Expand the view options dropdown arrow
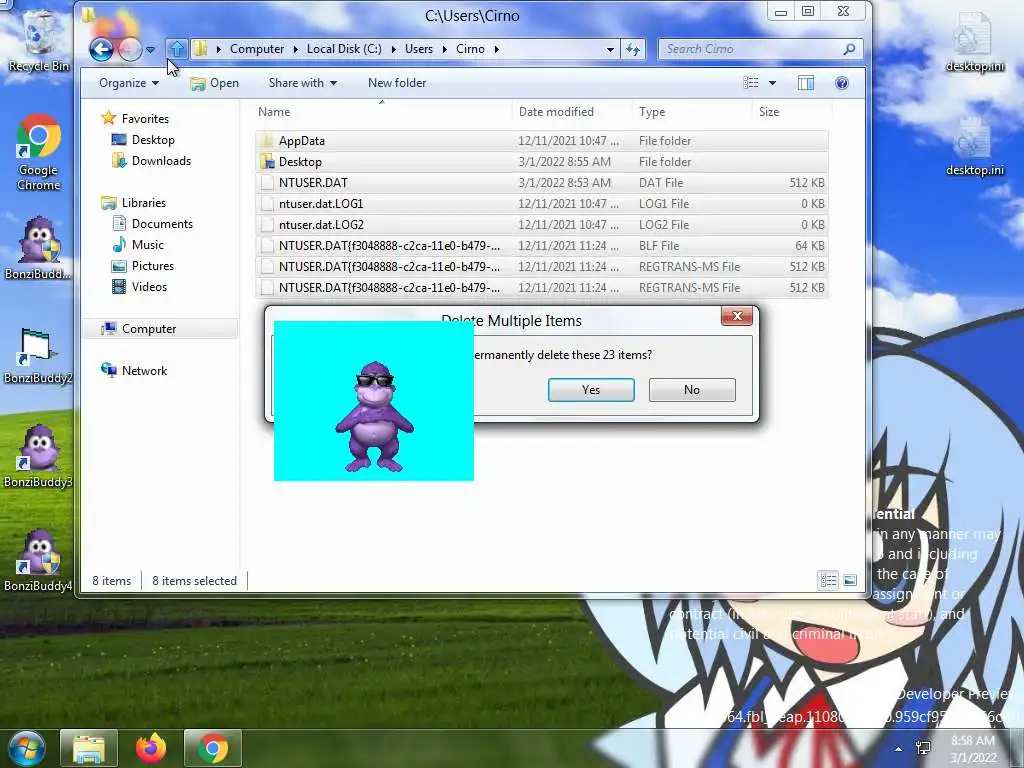Image resolution: width=1024 pixels, height=768 pixels. tap(773, 83)
